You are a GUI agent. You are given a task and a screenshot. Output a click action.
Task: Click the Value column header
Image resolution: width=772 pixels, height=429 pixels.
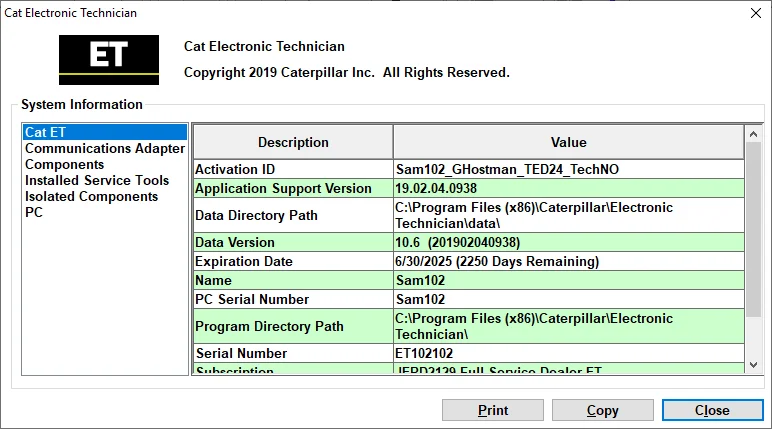click(x=568, y=142)
